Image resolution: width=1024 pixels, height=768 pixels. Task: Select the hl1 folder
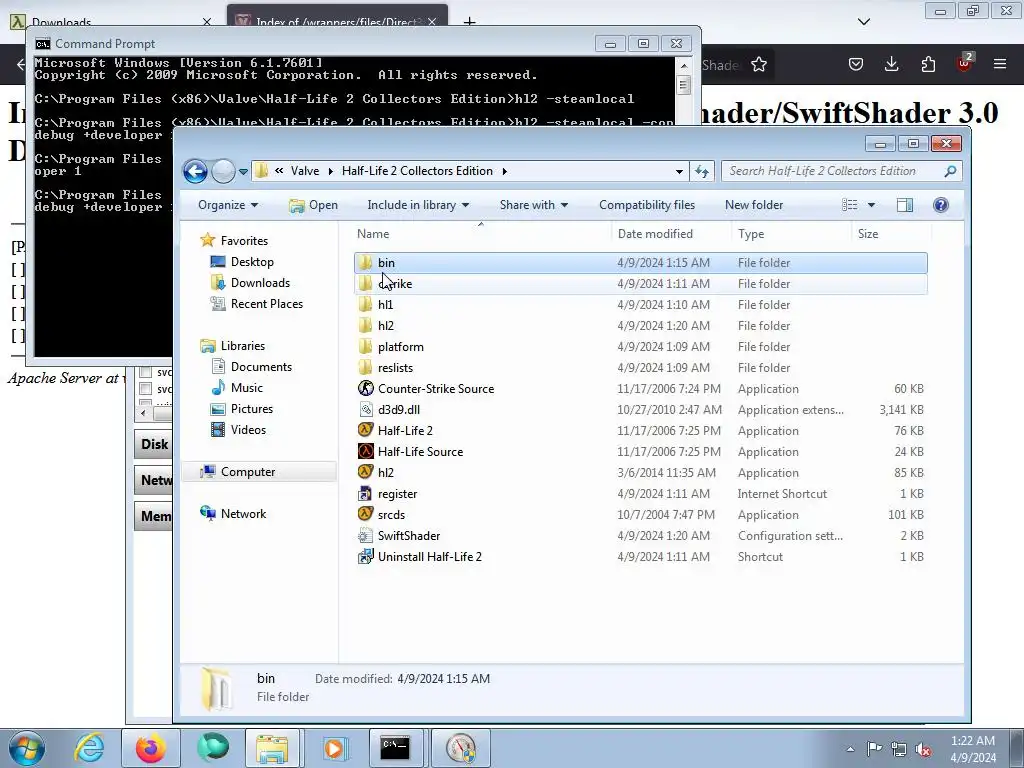(x=641, y=305)
